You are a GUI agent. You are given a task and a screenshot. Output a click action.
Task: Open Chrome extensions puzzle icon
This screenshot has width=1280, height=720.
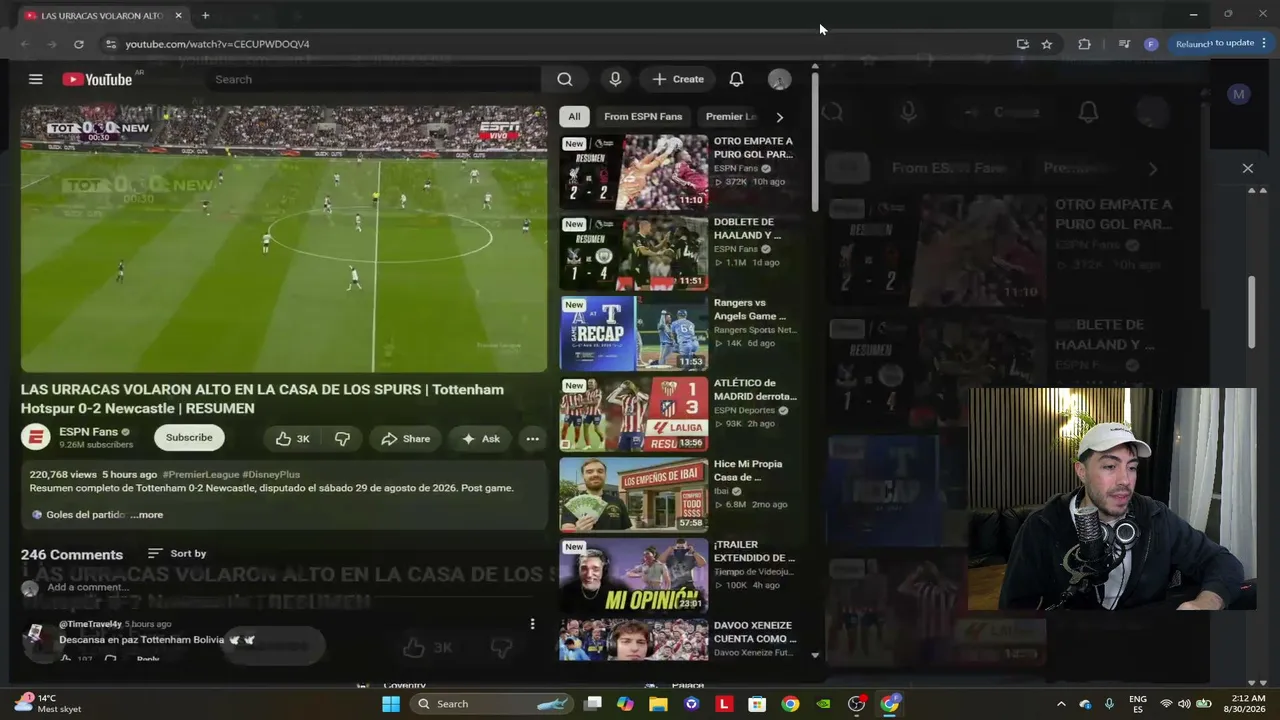pyautogui.click(x=1084, y=44)
